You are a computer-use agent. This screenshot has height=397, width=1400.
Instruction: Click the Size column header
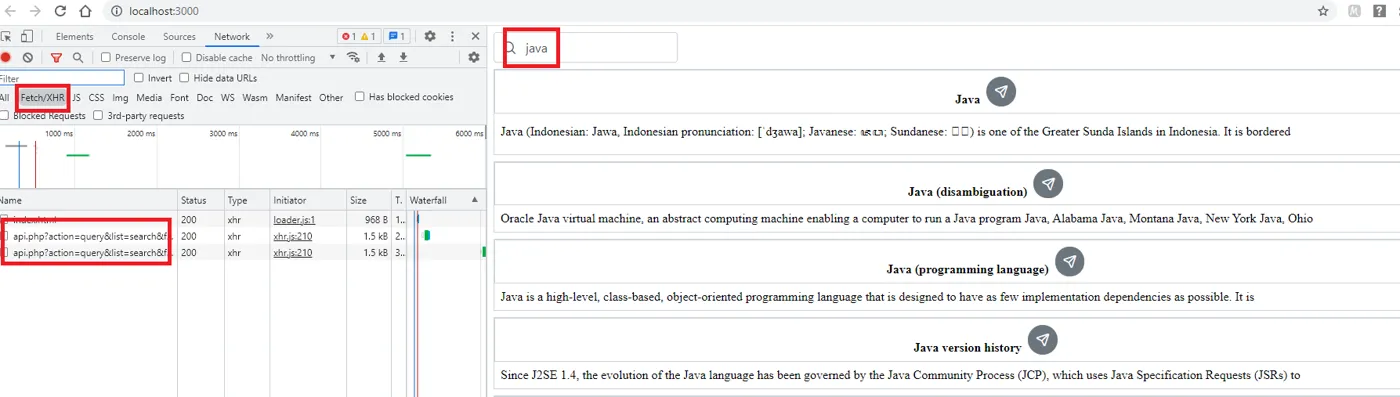click(x=368, y=200)
